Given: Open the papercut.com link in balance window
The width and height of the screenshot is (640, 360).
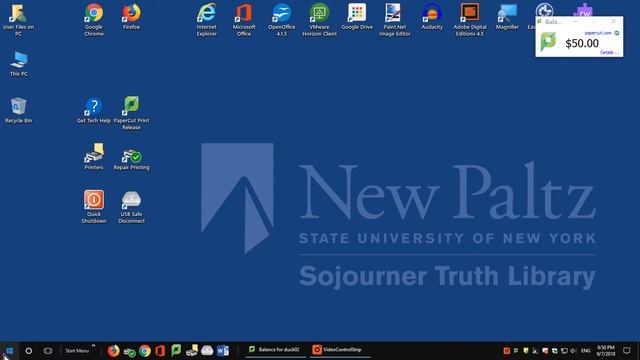Looking at the screenshot, I should [x=598, y=33].
